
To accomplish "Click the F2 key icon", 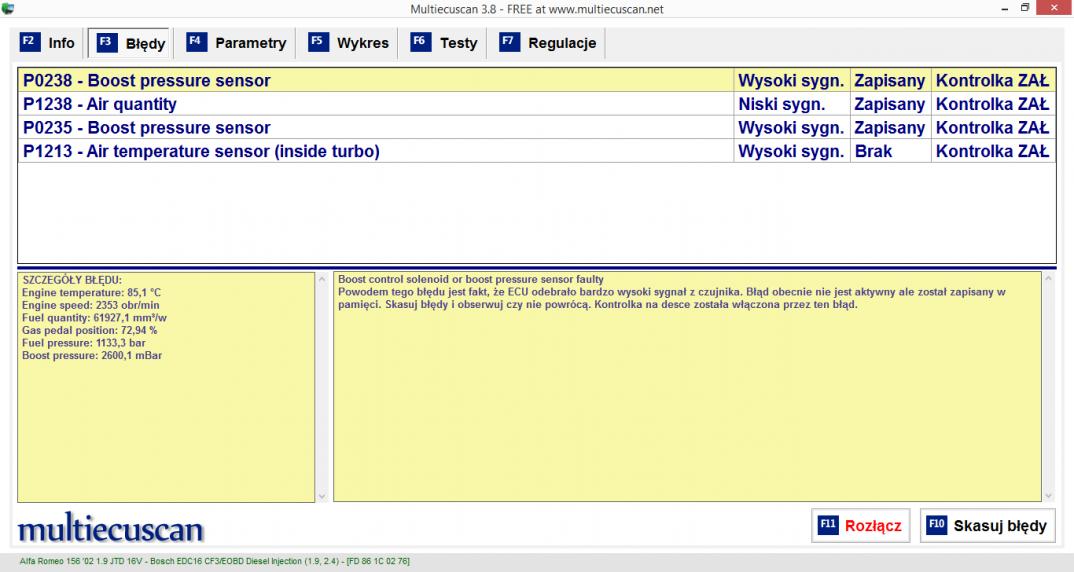I will (x=29, y=42).
